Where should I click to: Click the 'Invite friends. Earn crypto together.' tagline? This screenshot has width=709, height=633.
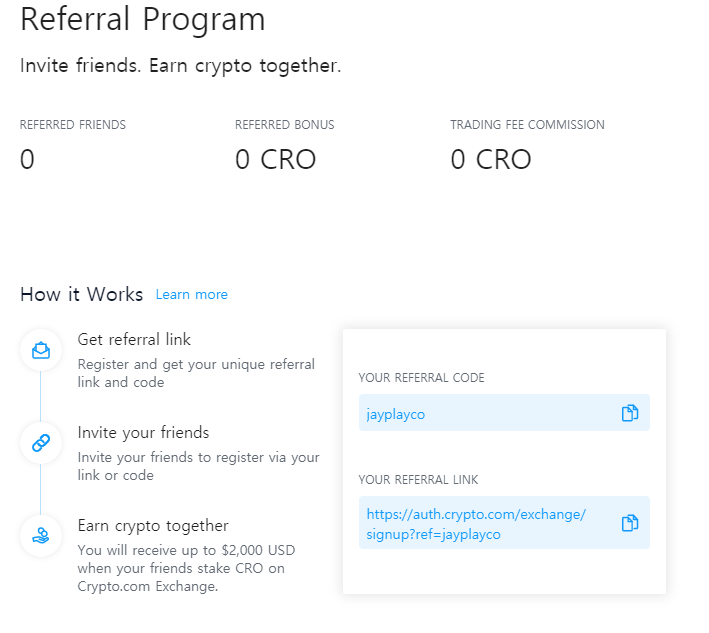pos(180,66)
